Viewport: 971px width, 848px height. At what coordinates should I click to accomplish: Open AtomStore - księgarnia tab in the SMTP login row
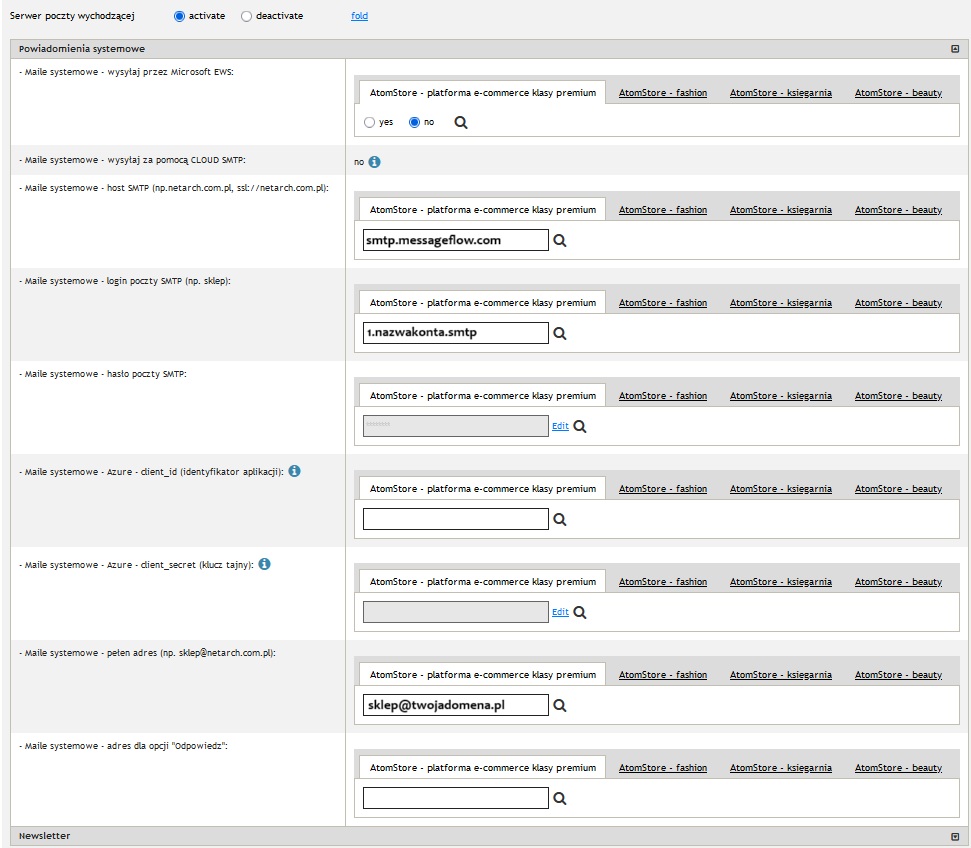(780, 303)
